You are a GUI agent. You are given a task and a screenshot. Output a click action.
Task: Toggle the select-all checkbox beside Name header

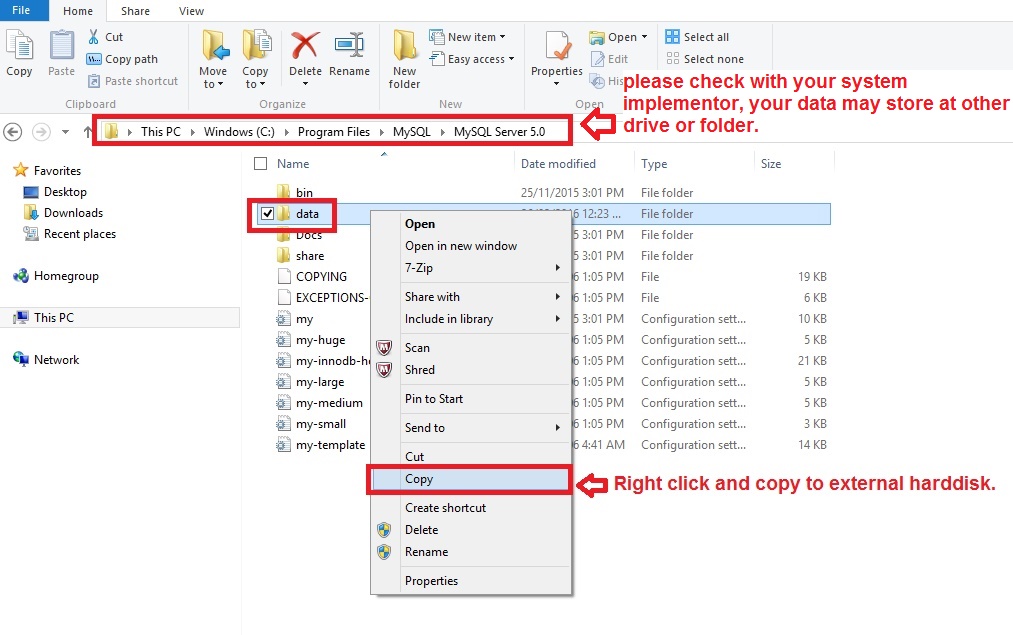click(261, 164)
